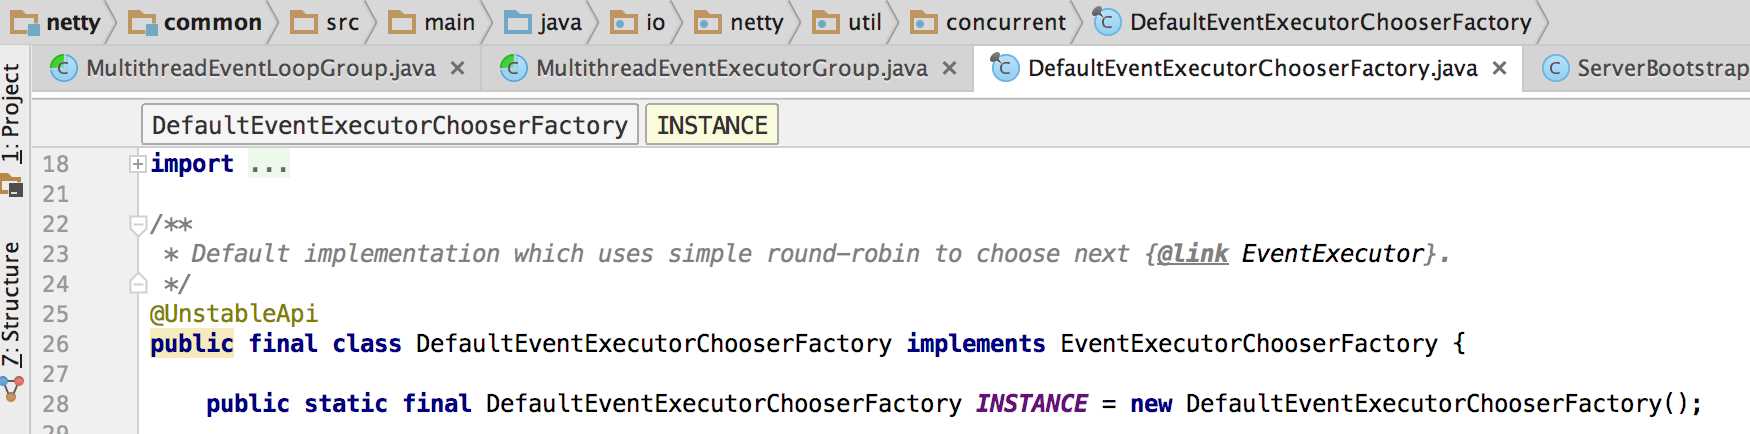Click DefaultEventExecutorChooserFactory editor breadcrumb button
1750x434 pixels.
point(390,125)
